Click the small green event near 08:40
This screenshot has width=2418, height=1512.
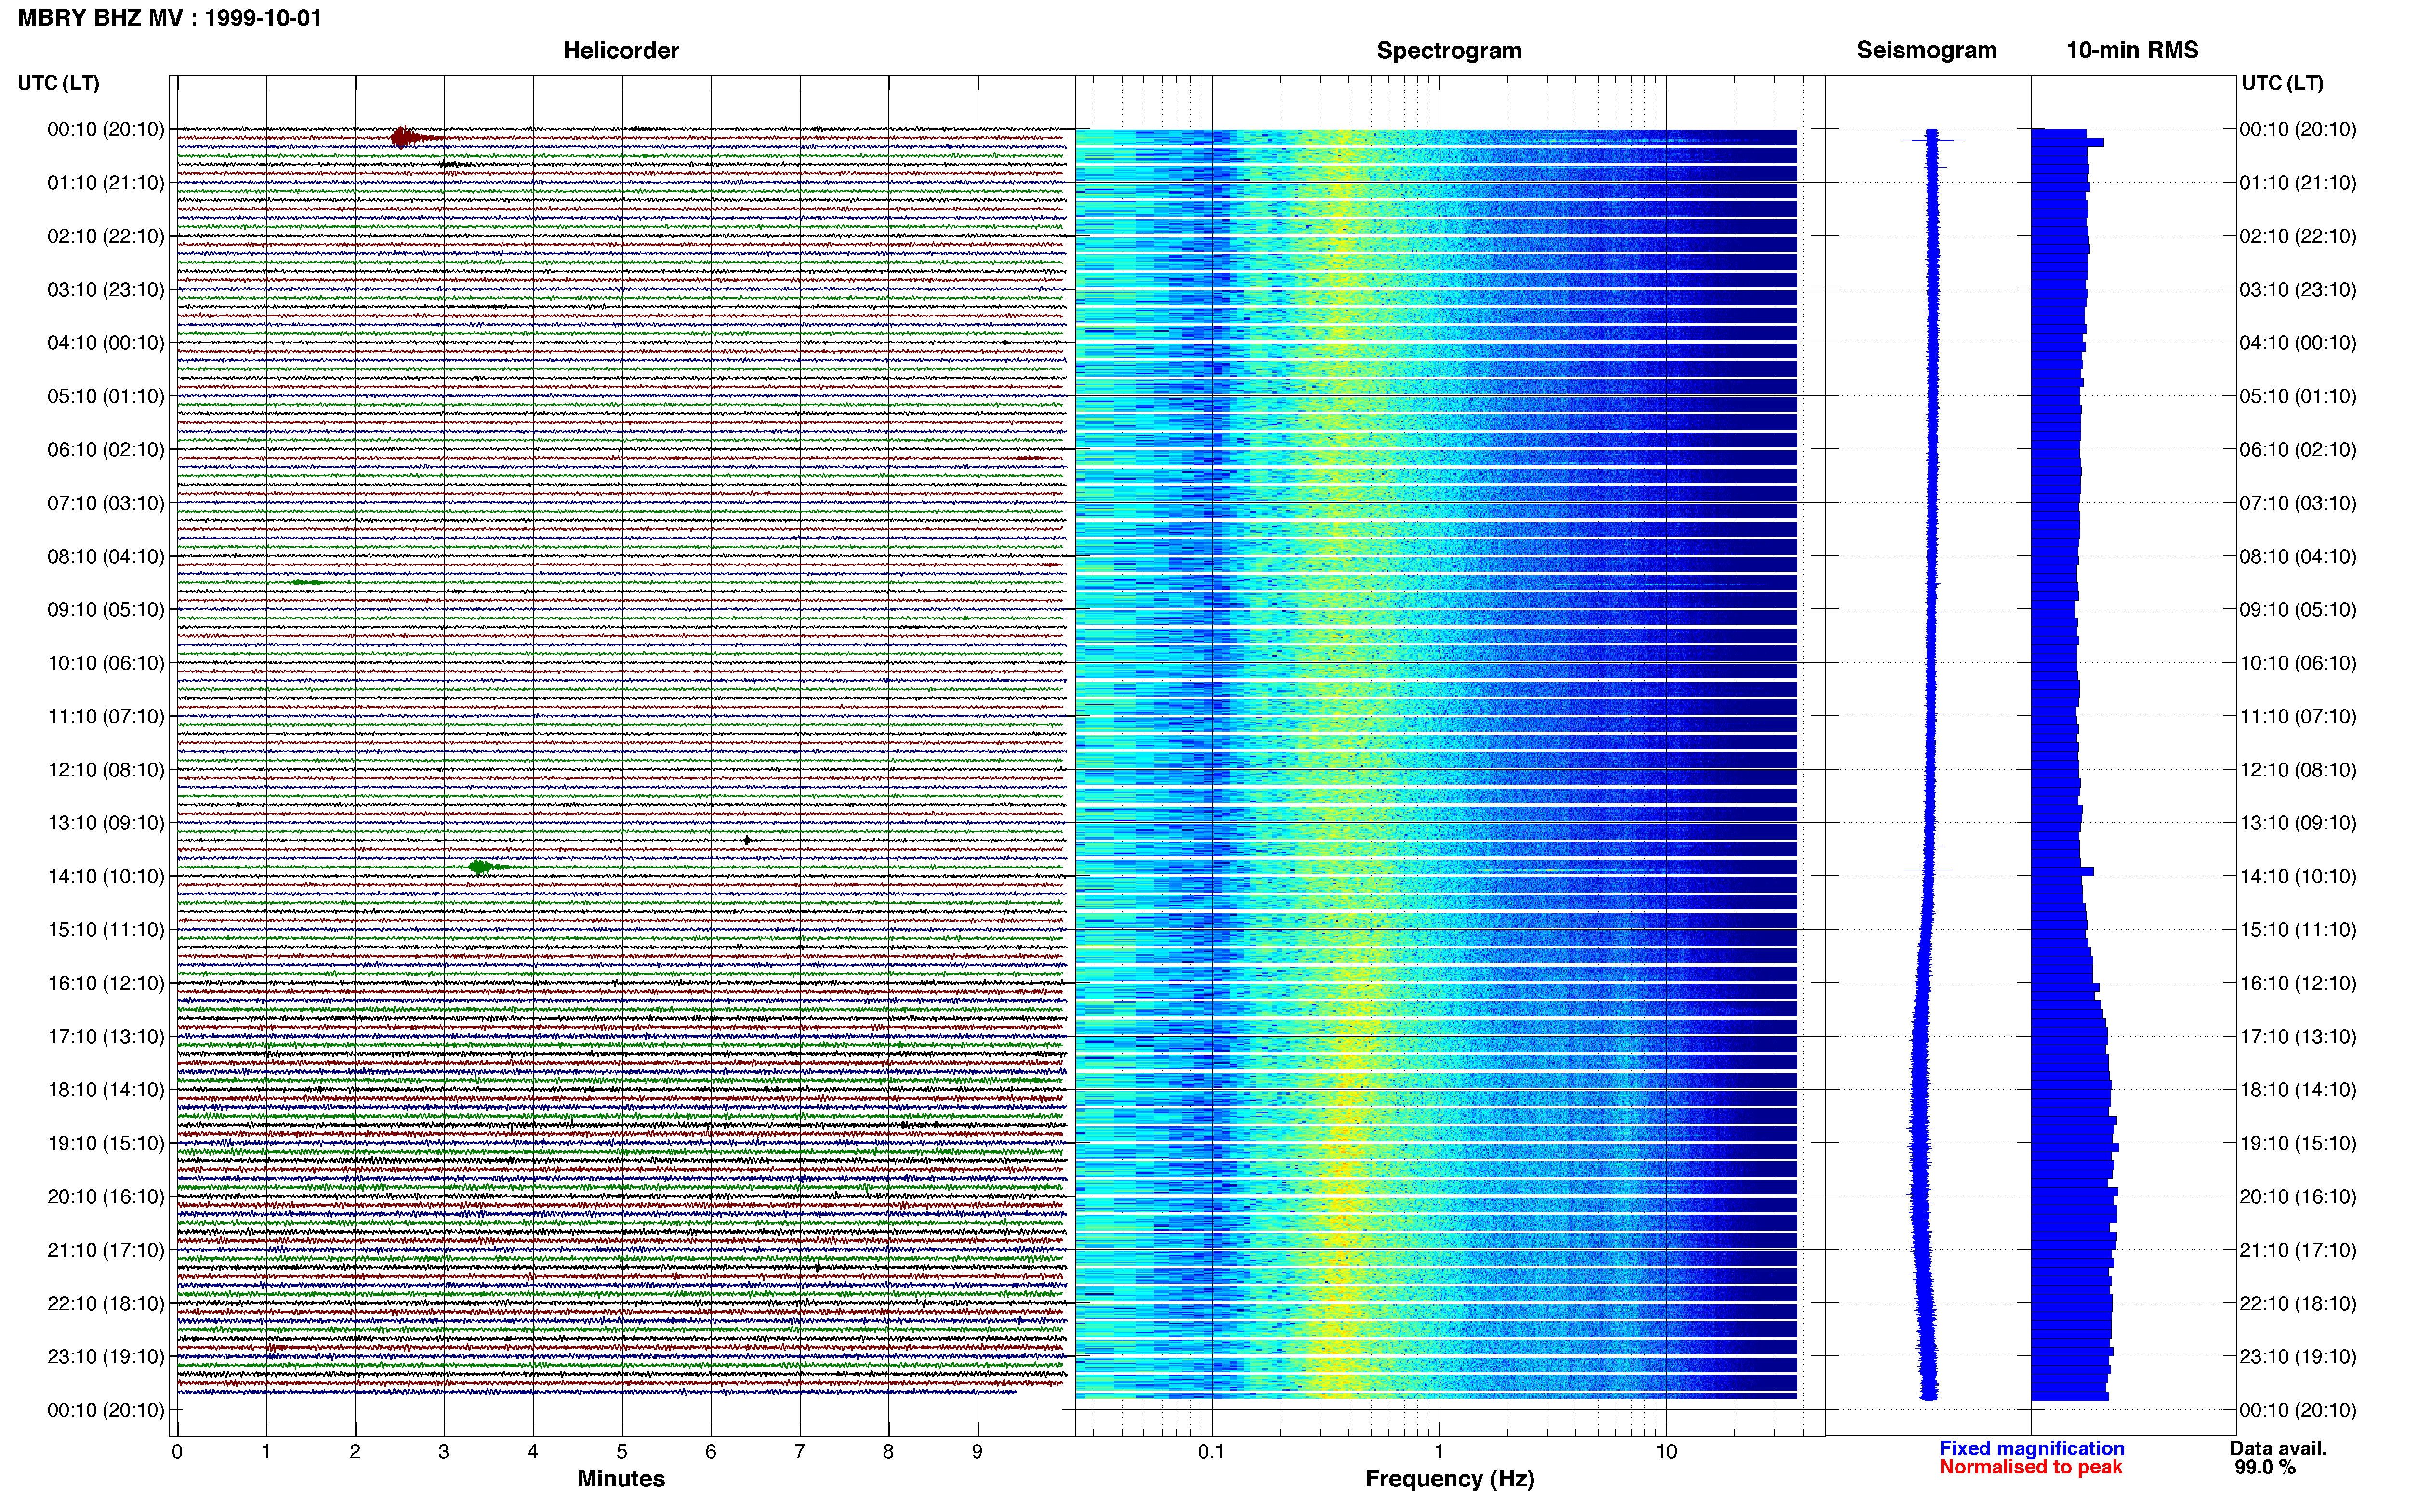(x=305, y=582)
